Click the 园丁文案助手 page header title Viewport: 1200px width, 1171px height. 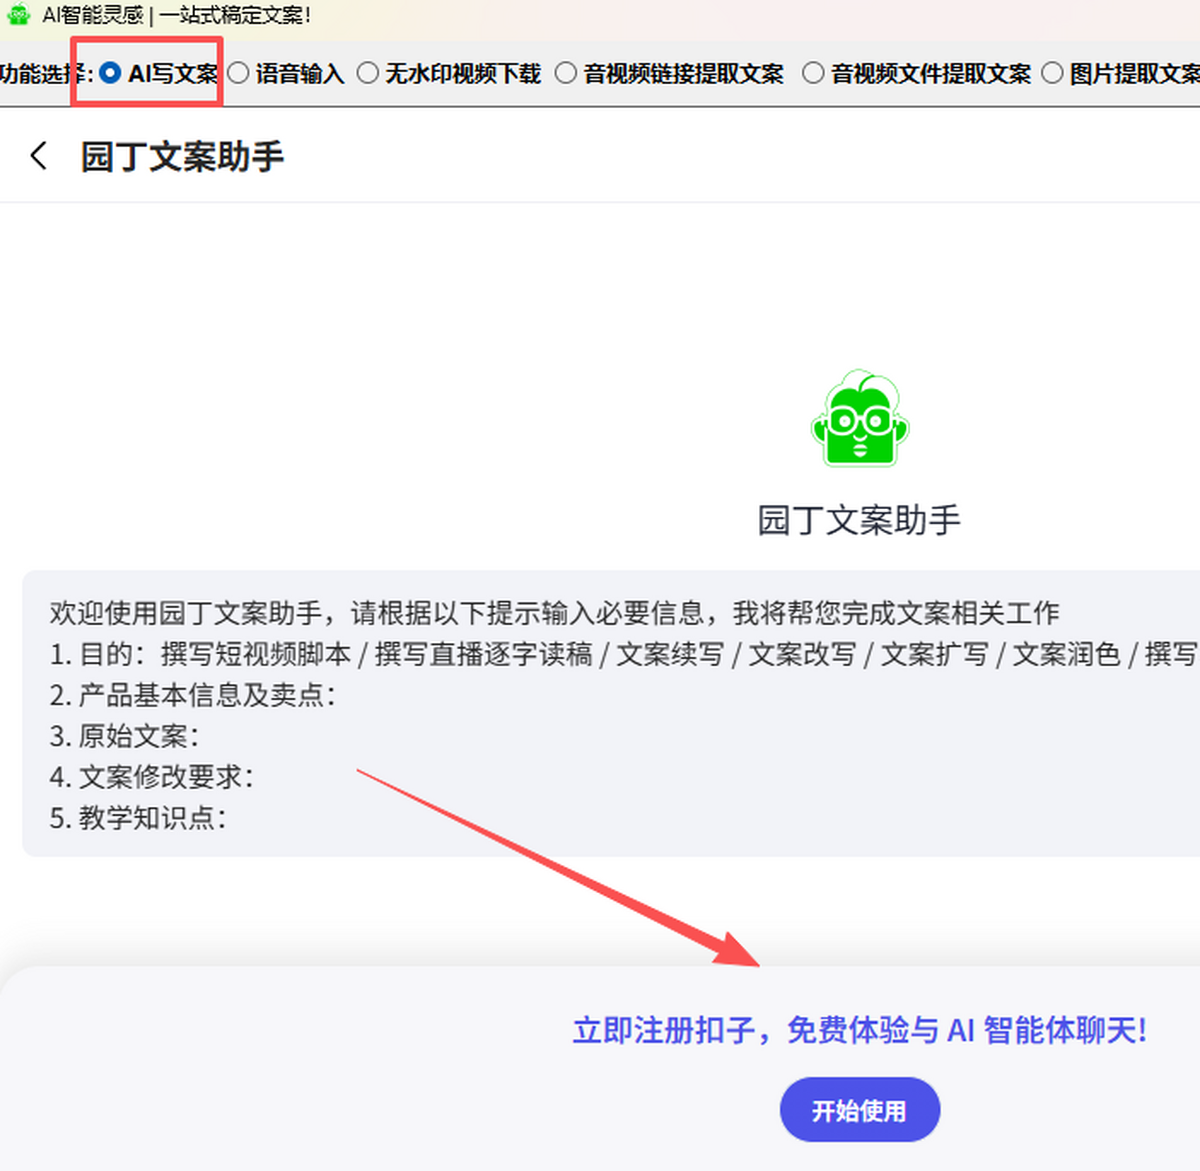pyautogui.click(x=182, y=157)
